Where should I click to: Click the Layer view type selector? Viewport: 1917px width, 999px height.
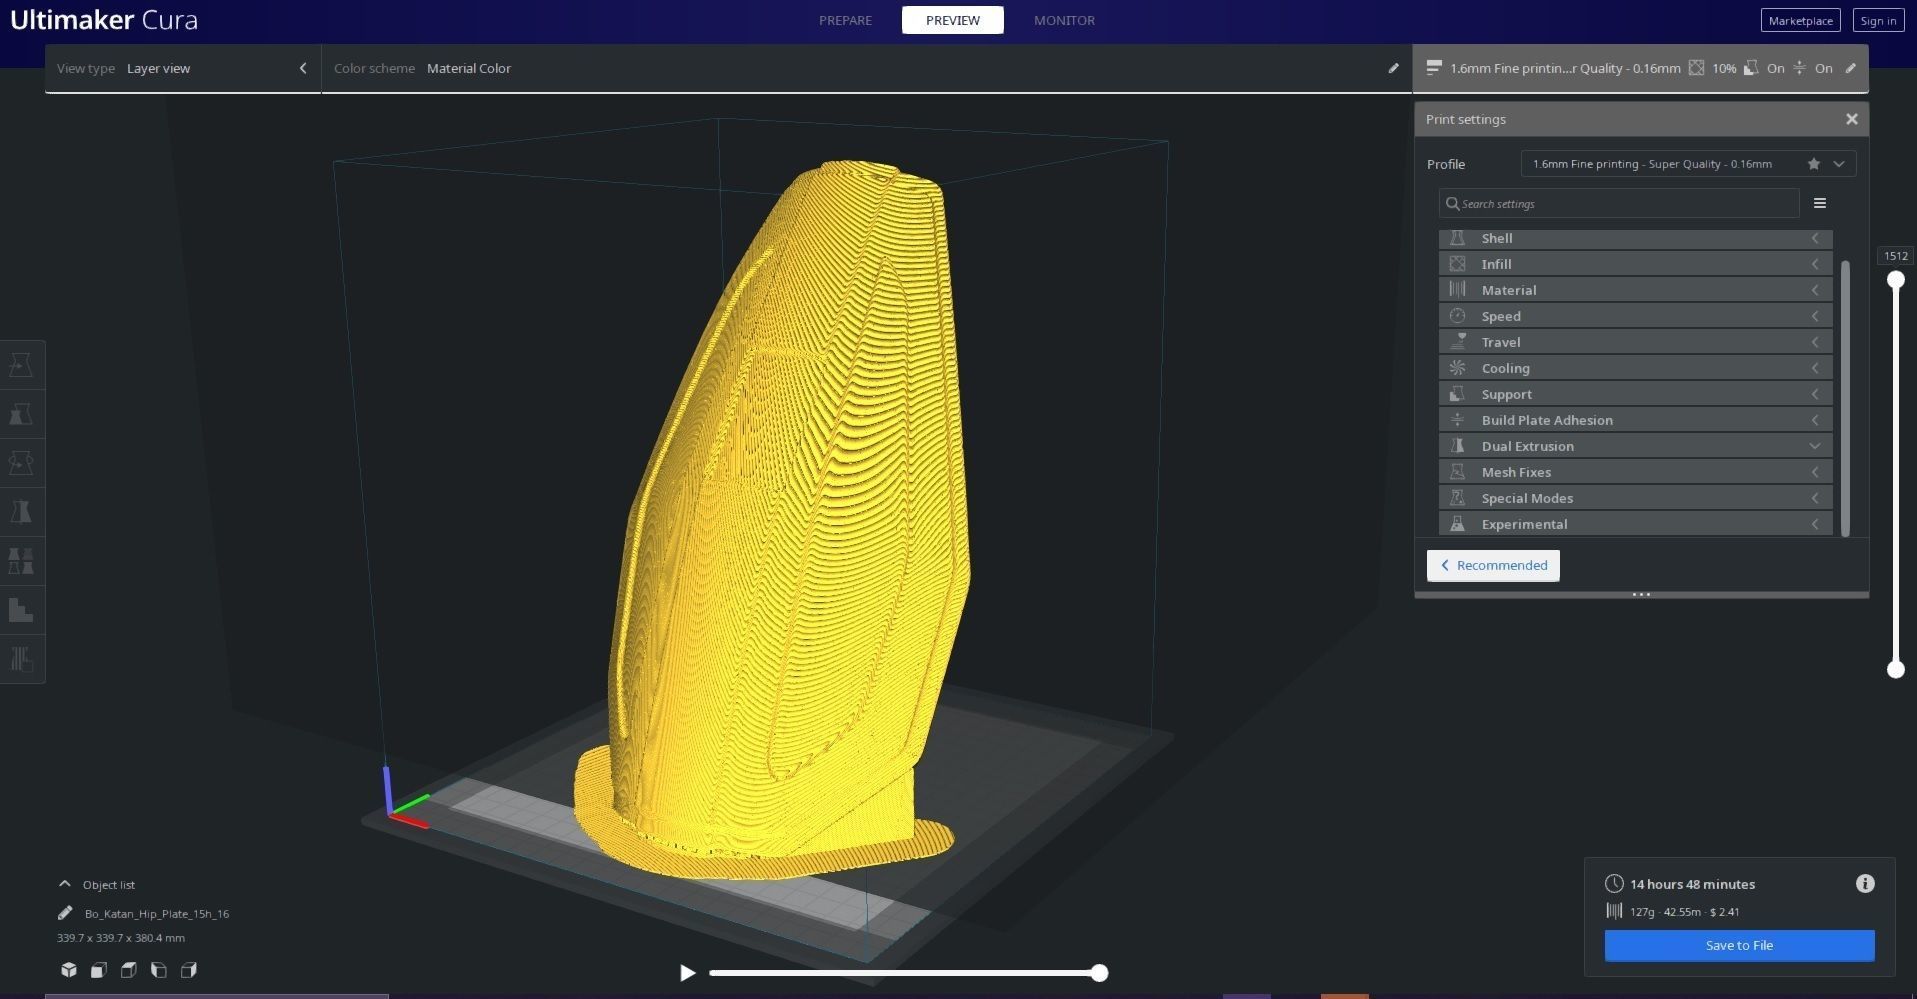coord(182,68)
